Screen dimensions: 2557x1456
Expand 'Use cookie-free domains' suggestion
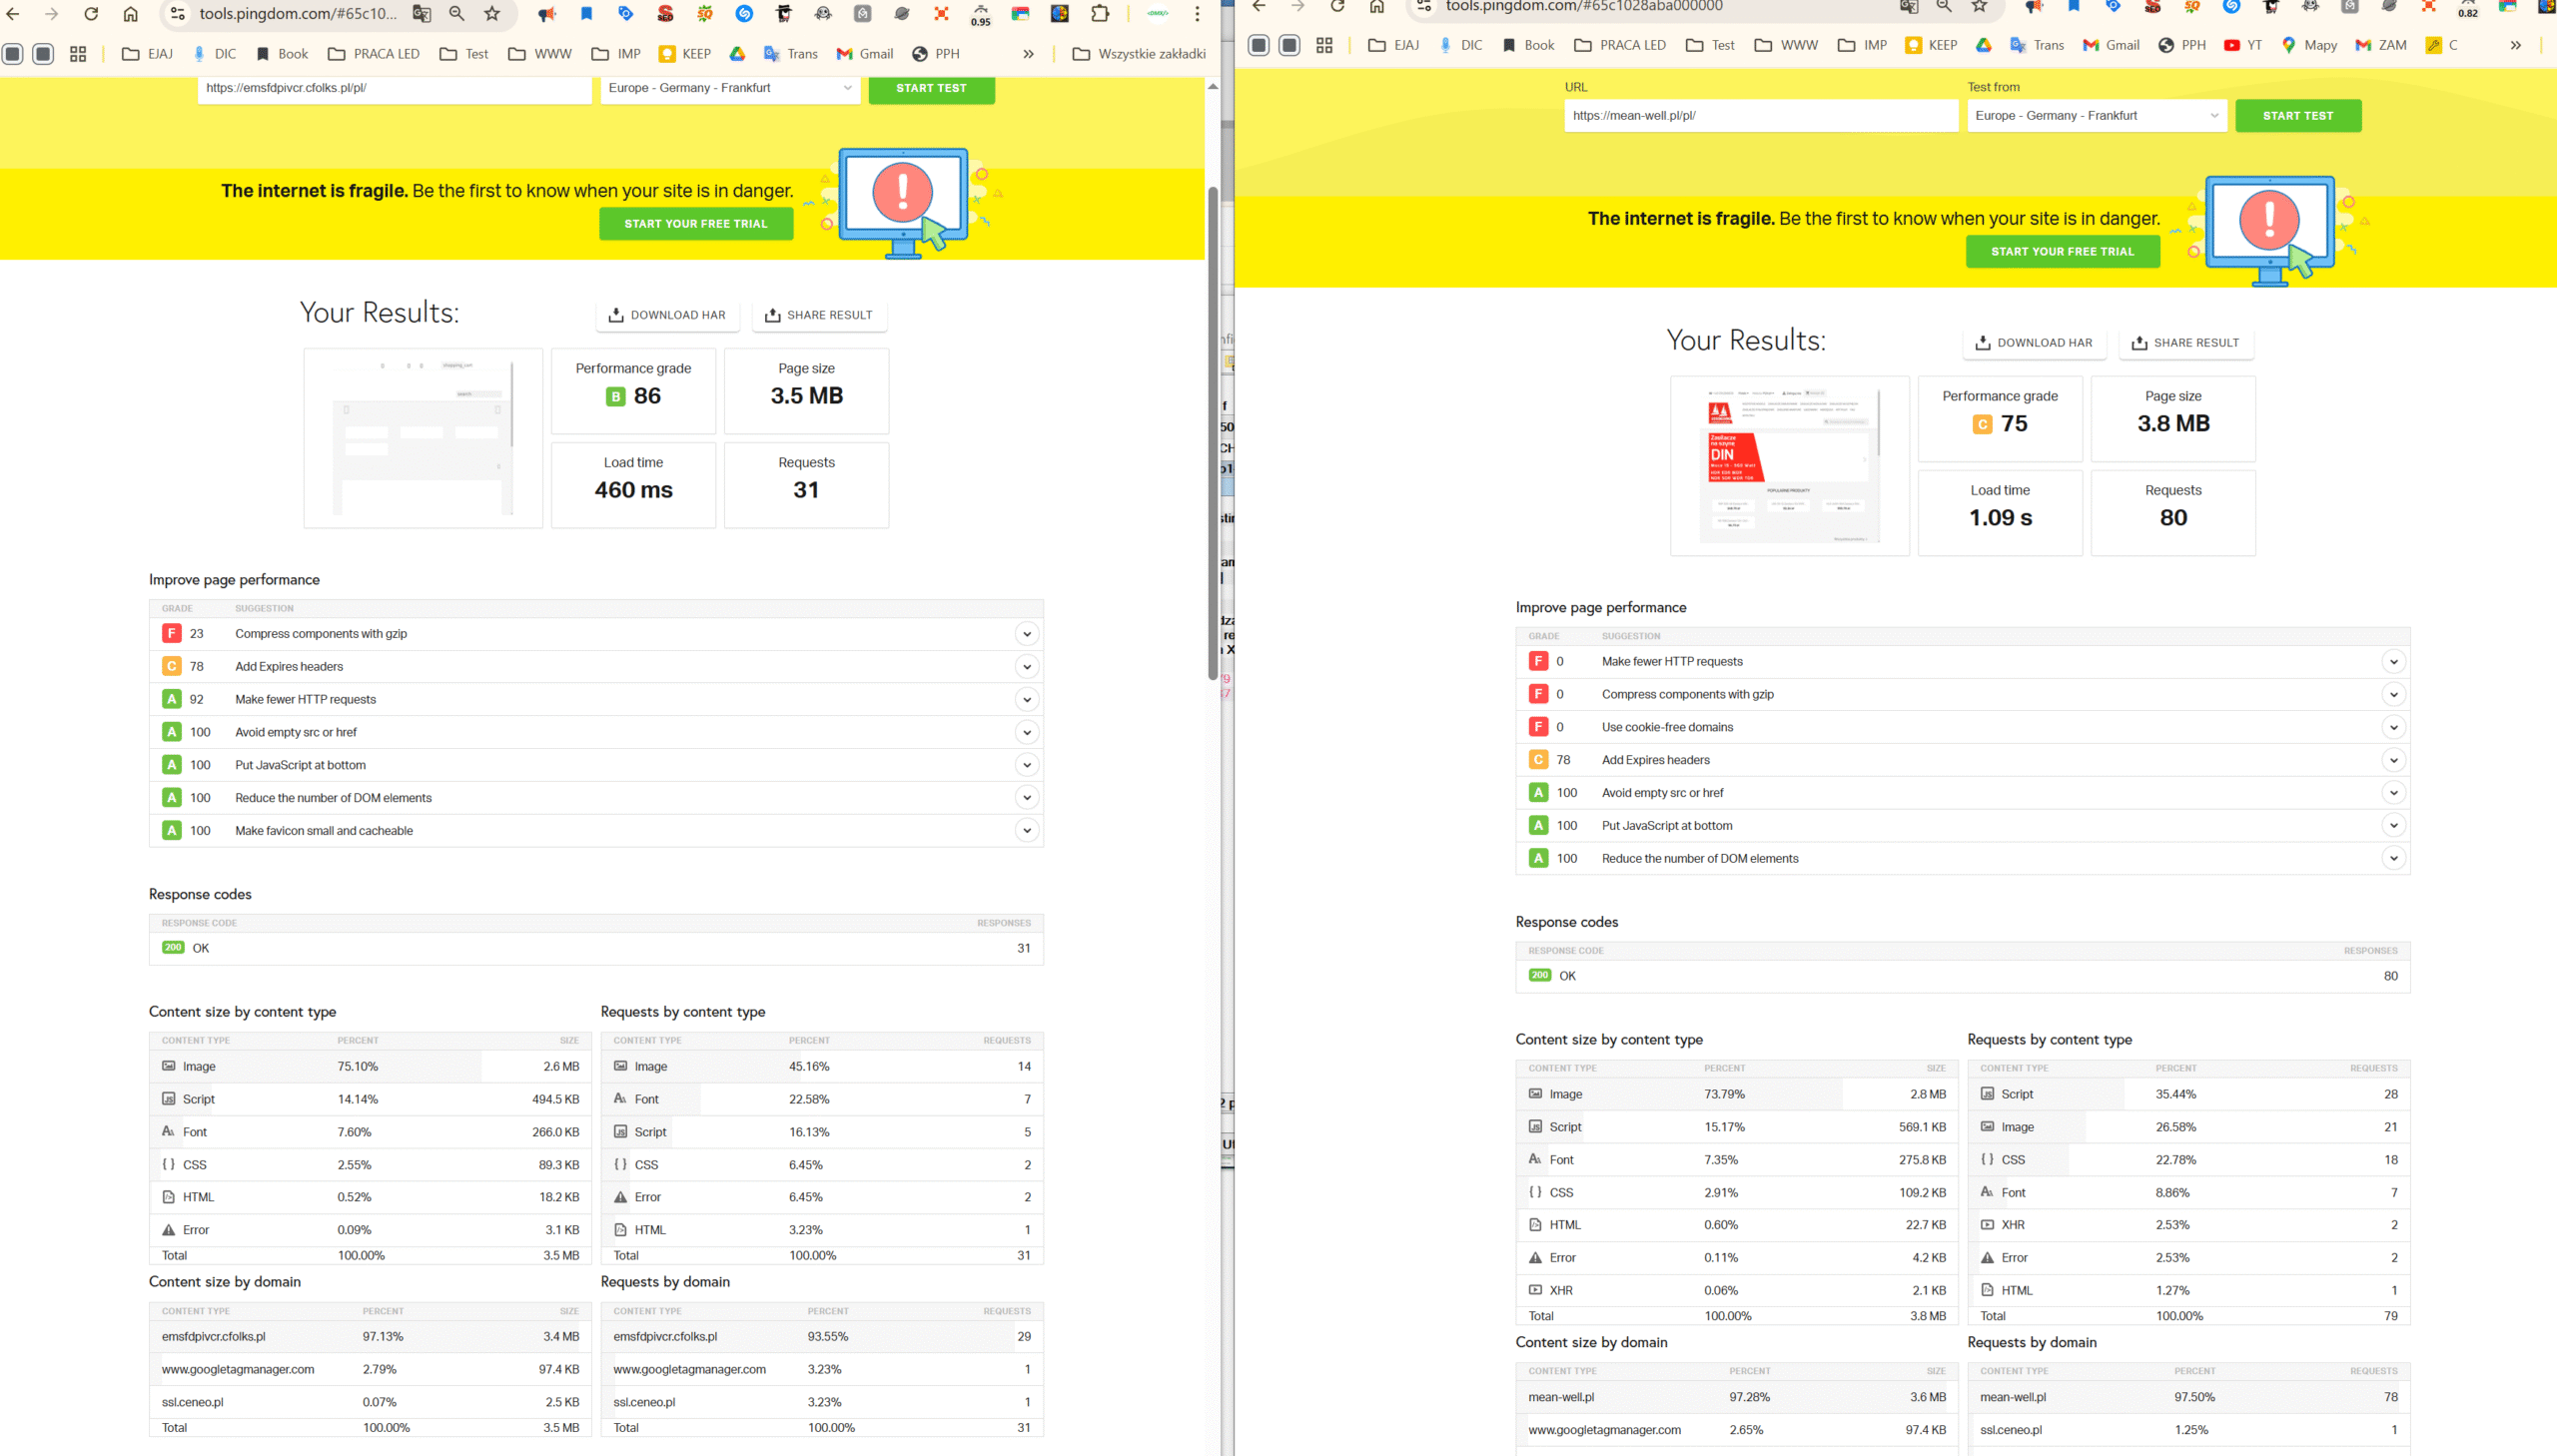coord(2393,727)
